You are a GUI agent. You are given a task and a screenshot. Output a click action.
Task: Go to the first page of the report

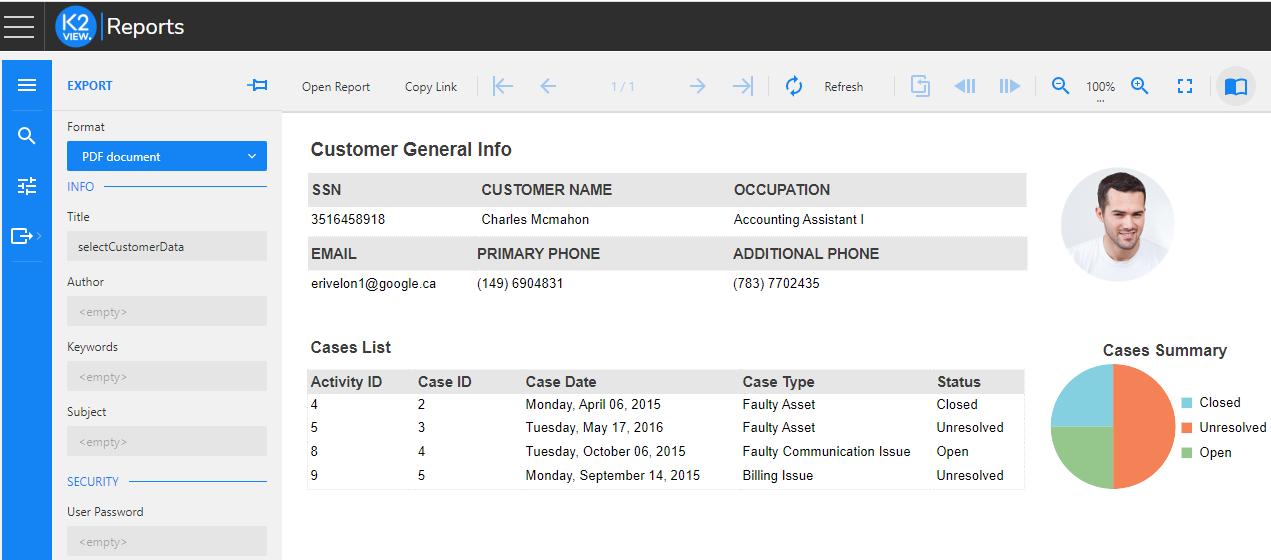click(503, 87)
